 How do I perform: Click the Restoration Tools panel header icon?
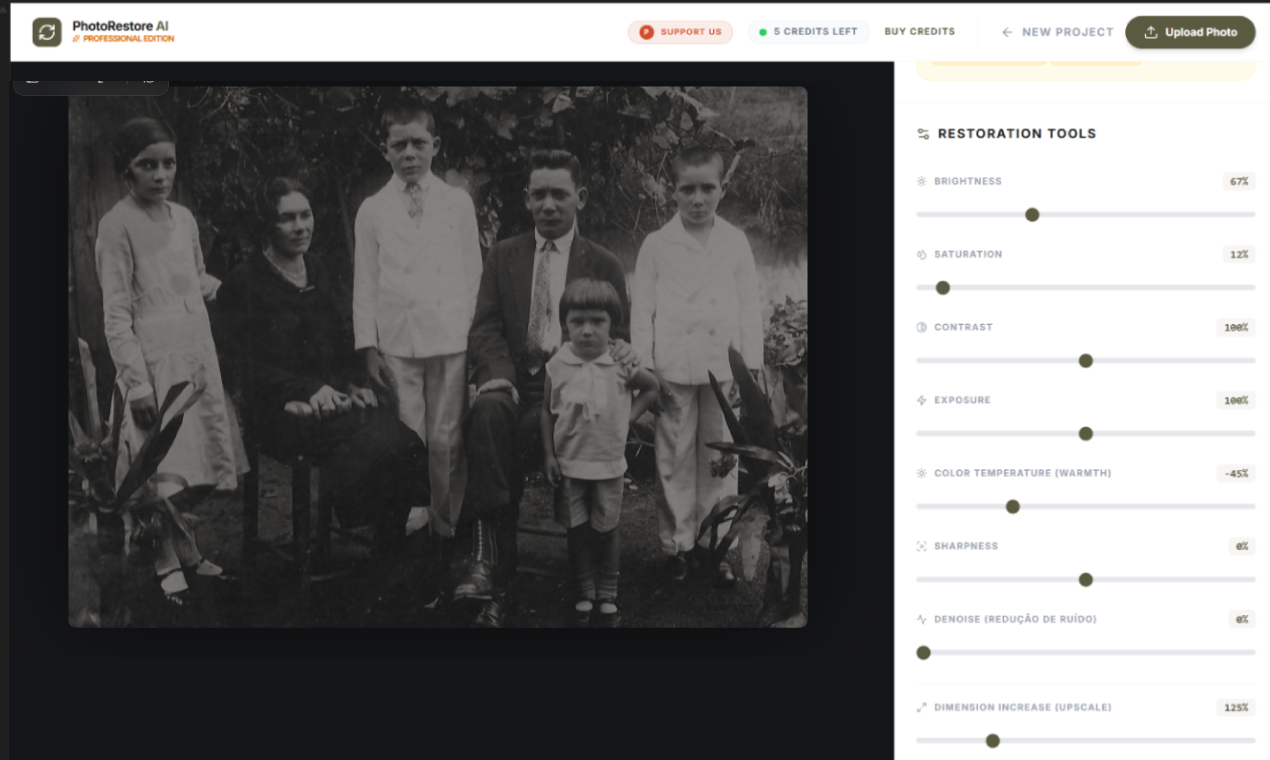click(922, 133)
